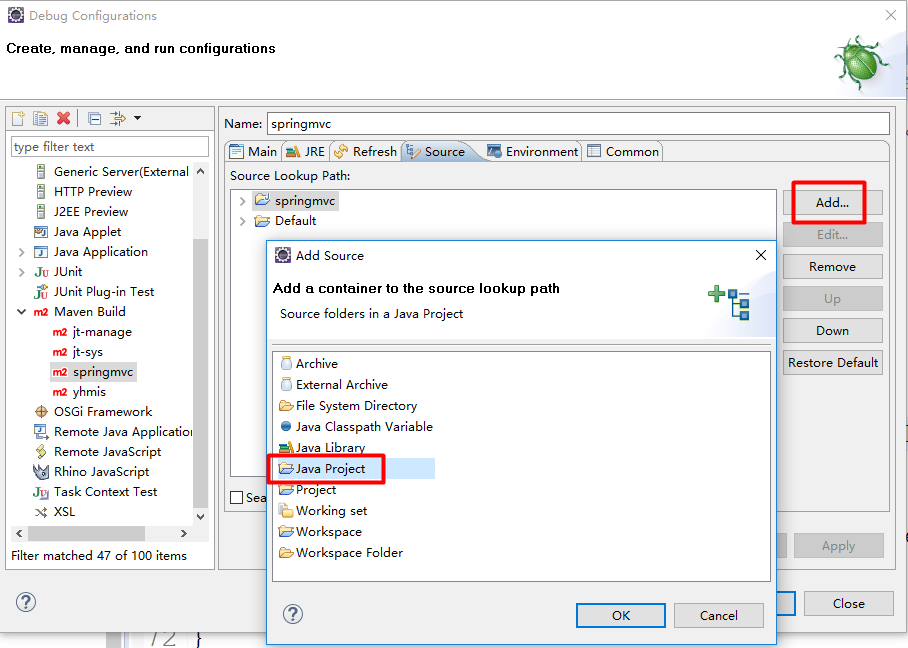The image size is (908, 648).
Task: Click the Remove button
Action: pyautogui.click(x=832, y=267)
